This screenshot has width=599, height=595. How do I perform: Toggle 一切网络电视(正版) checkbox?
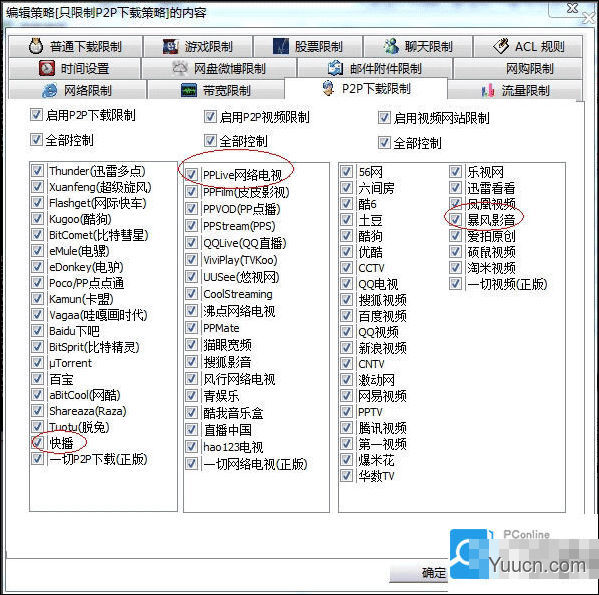pyautogui.click(x=191, y=464)
